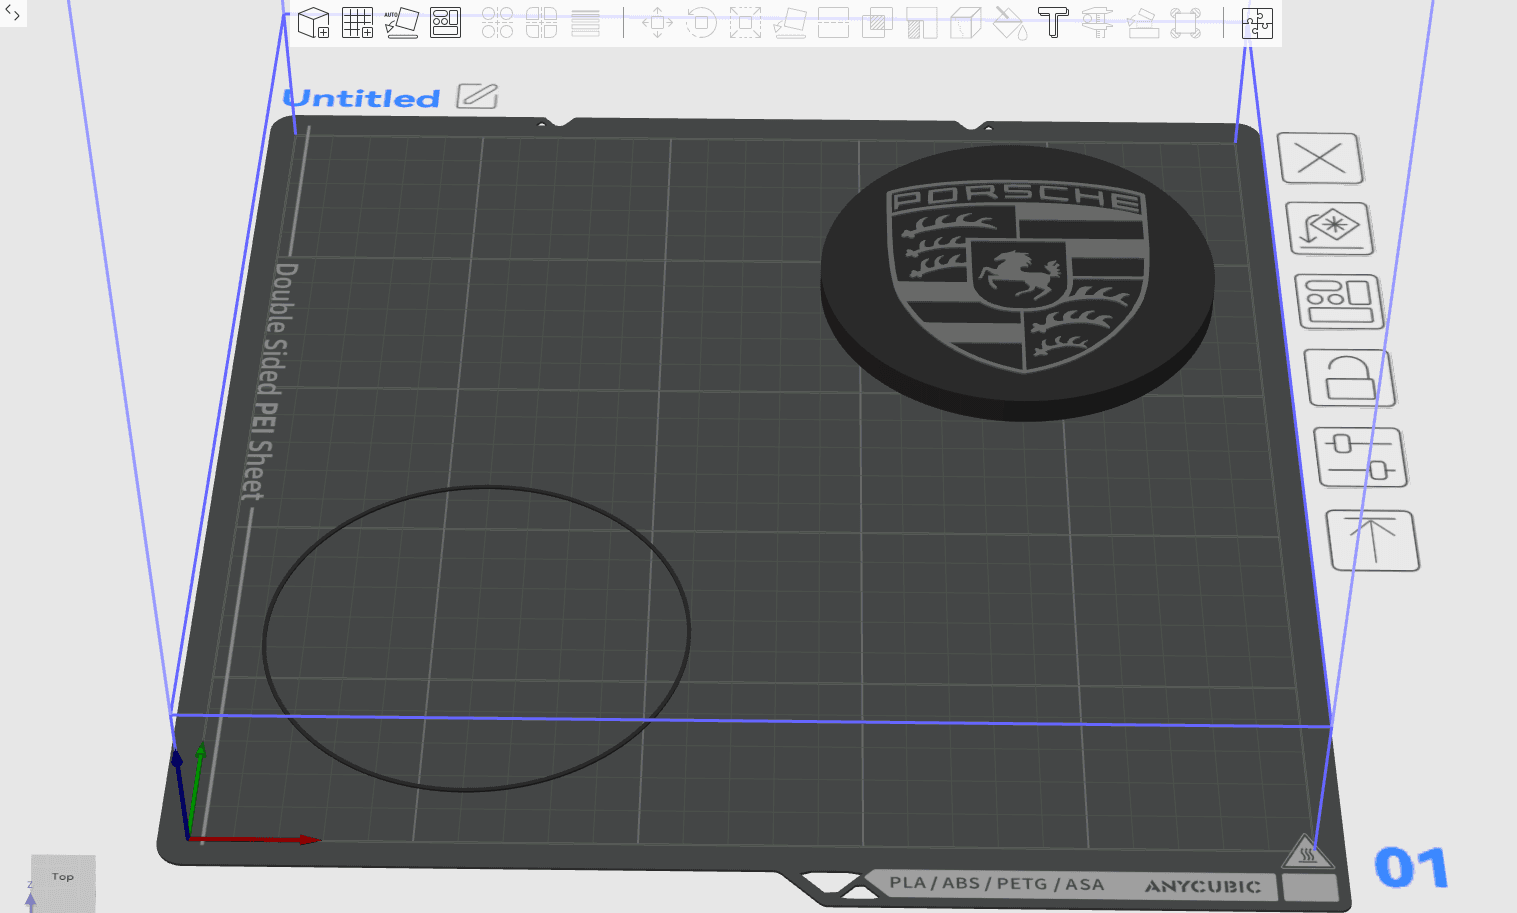Open the Text shape T tool
The width and height of the screenshot is (1517, 913).
pyautogui.click(x=1053, y=22)
